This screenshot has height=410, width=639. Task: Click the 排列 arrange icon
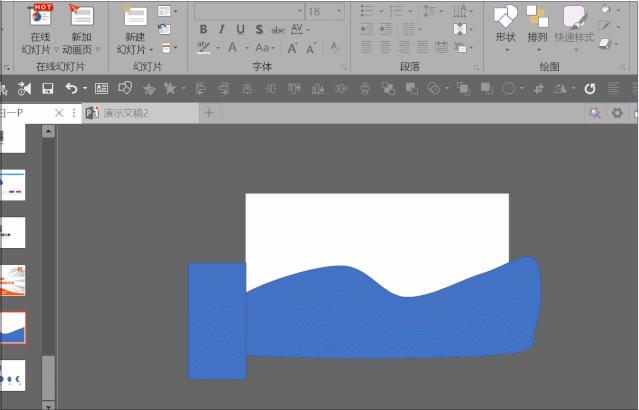click(x=537, y=17)
